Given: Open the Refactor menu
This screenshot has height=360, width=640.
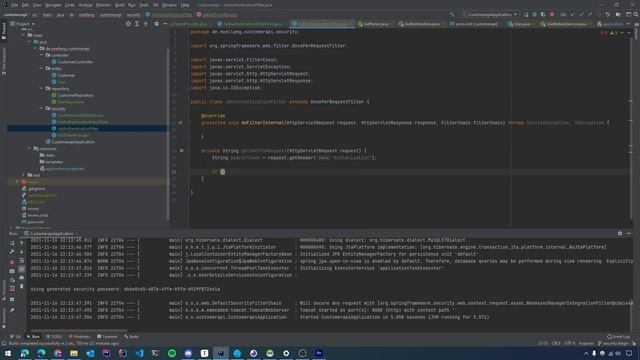Looking at the screenshot, I should pyautogui.click(x=103, y=5).
